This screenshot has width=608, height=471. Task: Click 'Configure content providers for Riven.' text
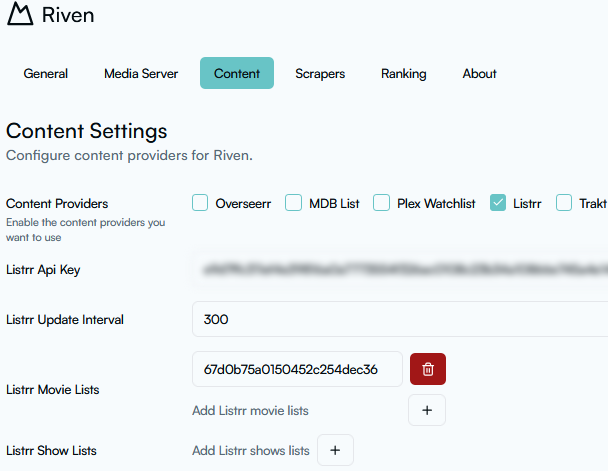(129, 155)
